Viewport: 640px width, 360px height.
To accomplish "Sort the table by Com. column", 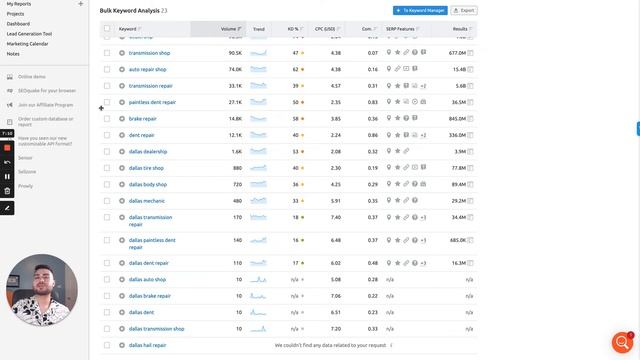I will tap(369, 29).
